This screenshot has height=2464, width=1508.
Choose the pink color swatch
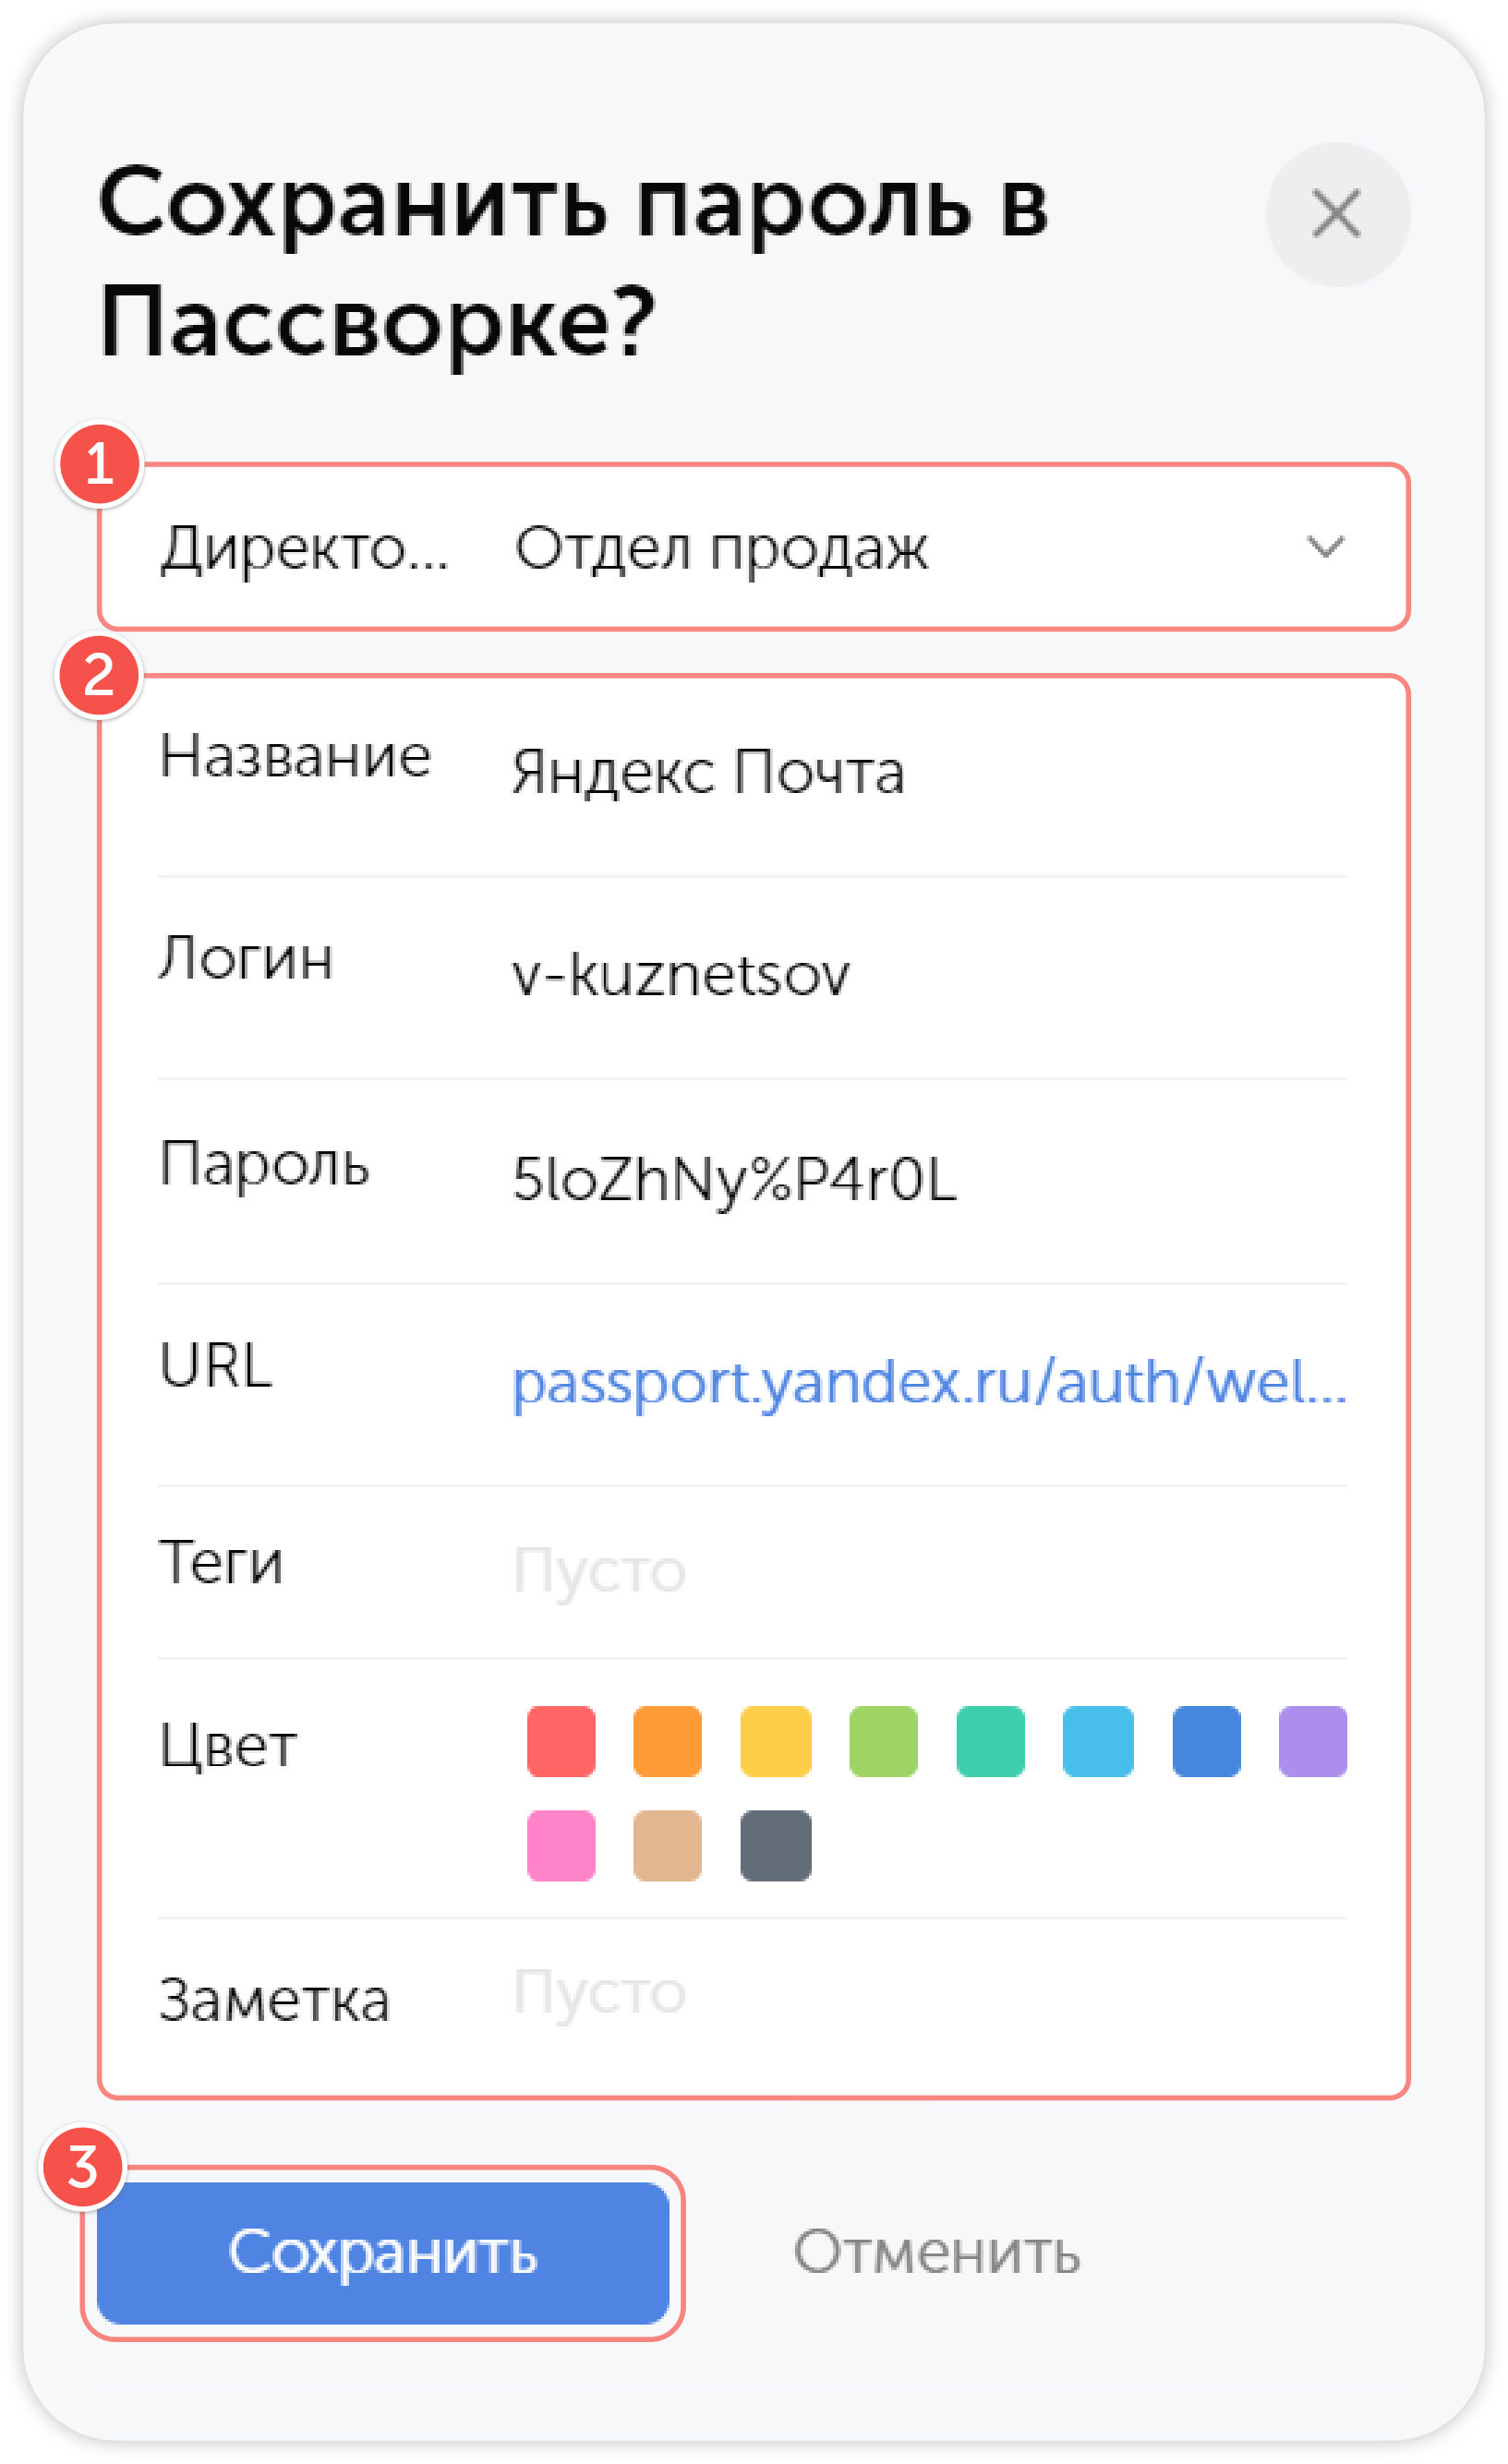[561, 1845]
